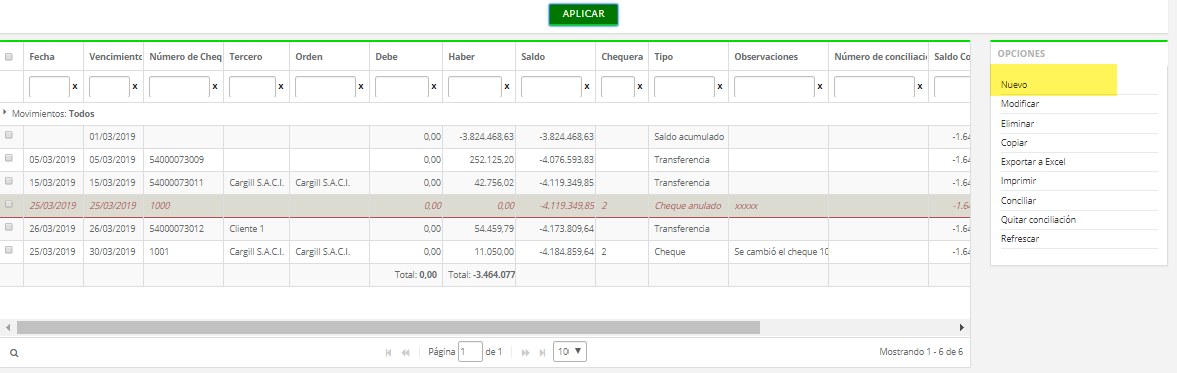Screen dimensions: 1177x373
Task: Click the Cheque anulado cell
Action: (x=688, y=205)
